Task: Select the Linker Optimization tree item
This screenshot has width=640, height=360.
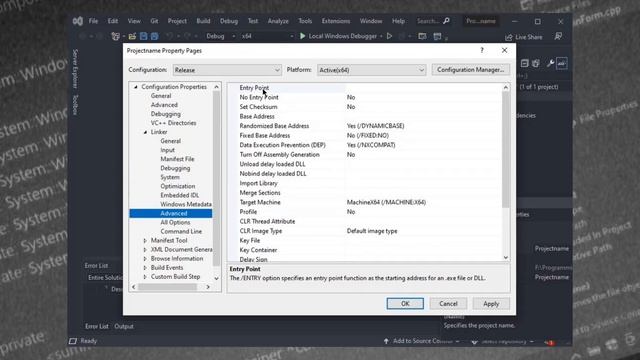Action: (x=178, y=186)
